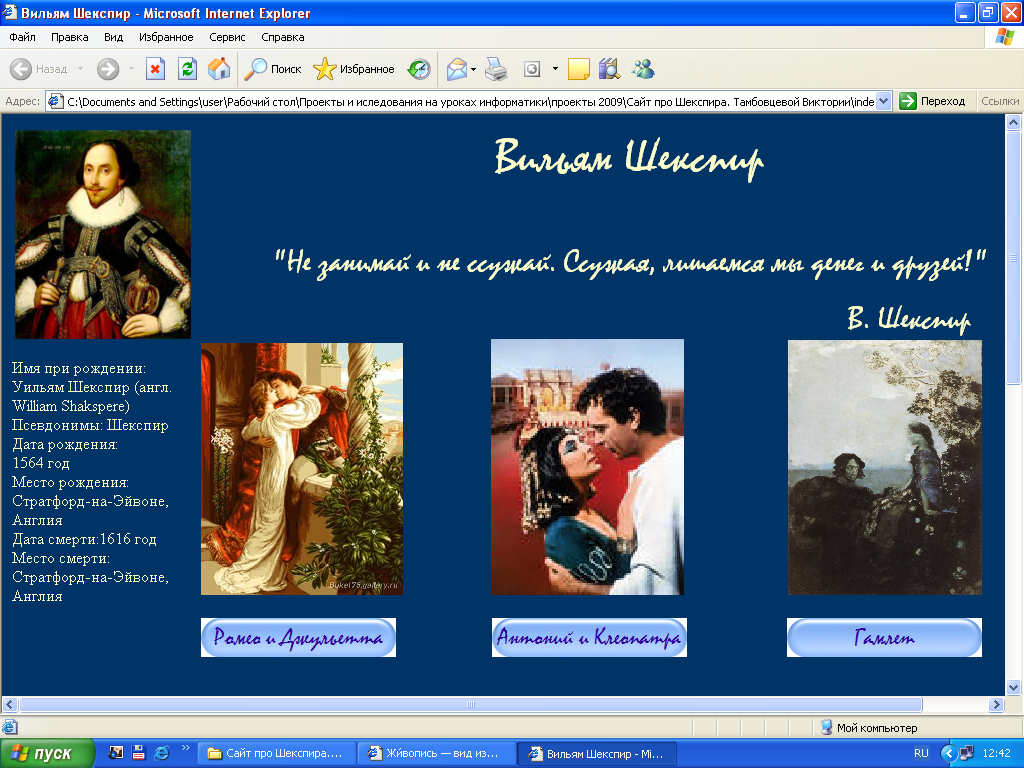The width and height of the screenshot is (1024, 768).
Task: Switch to Живопись taskbar window button
Action: (437, 753)
